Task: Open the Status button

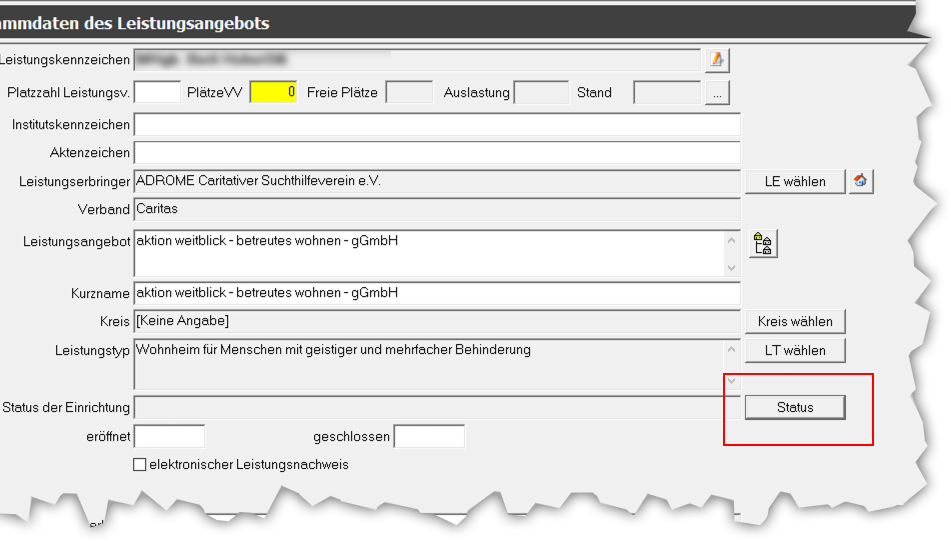Action: [795, 407]
